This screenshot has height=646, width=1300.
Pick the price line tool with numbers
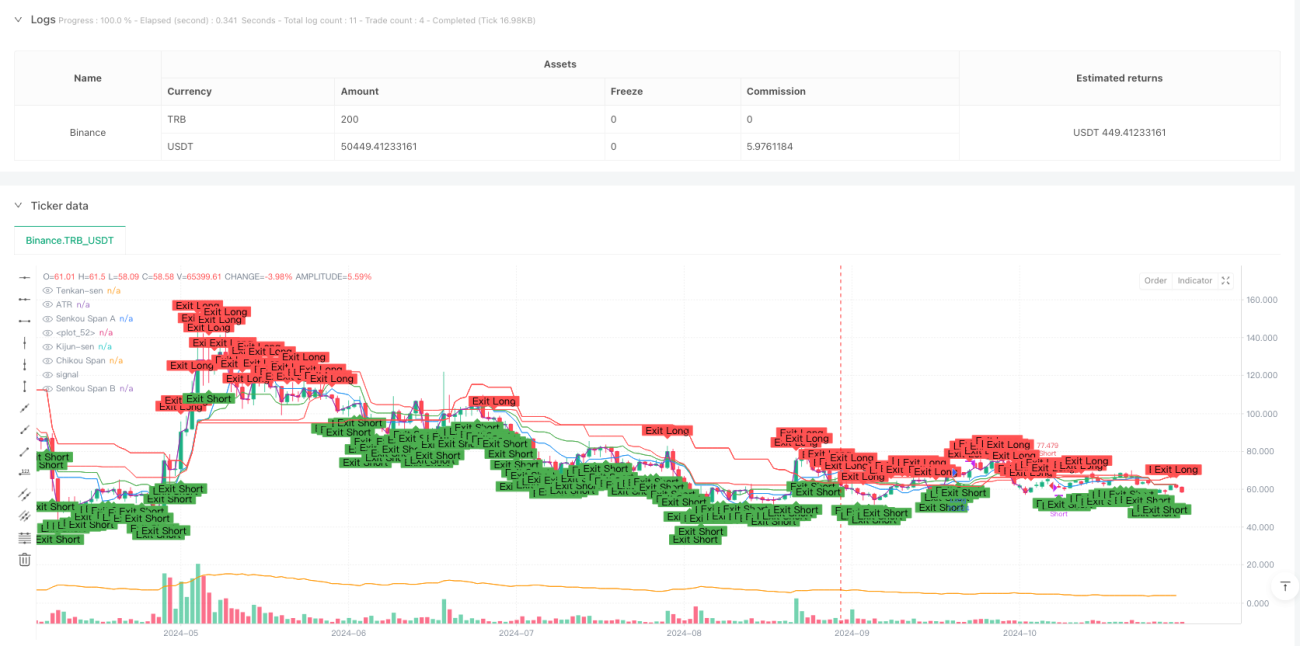(25, 472)
